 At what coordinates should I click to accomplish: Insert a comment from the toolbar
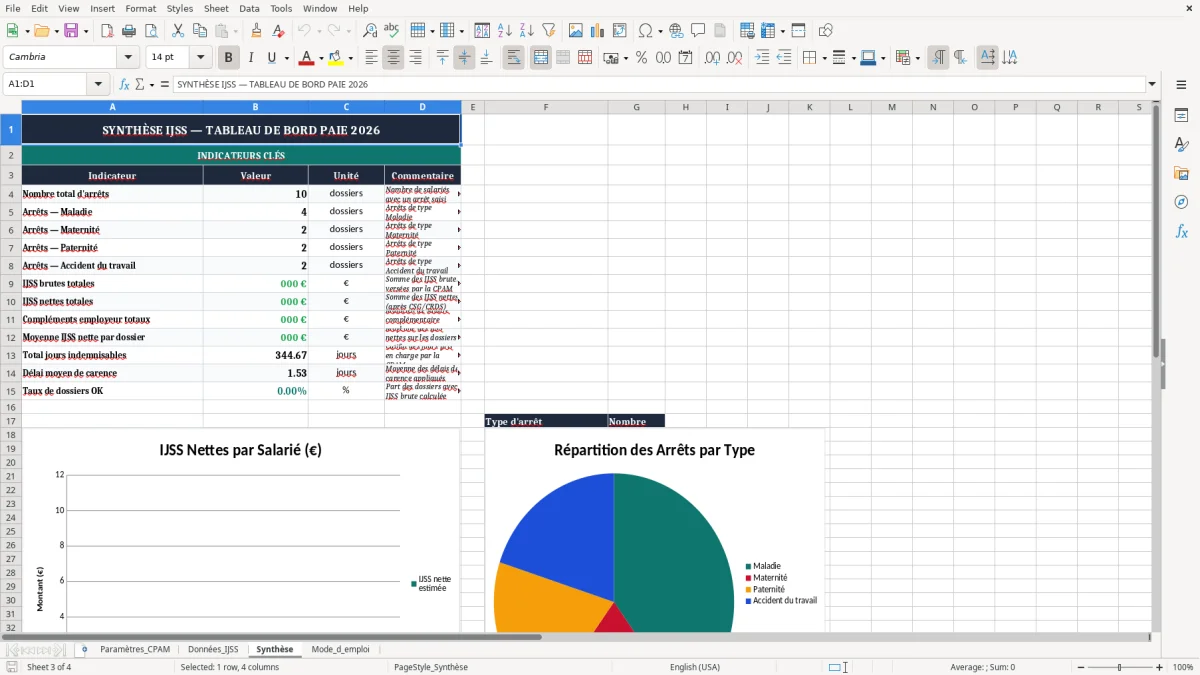[698, 31]
